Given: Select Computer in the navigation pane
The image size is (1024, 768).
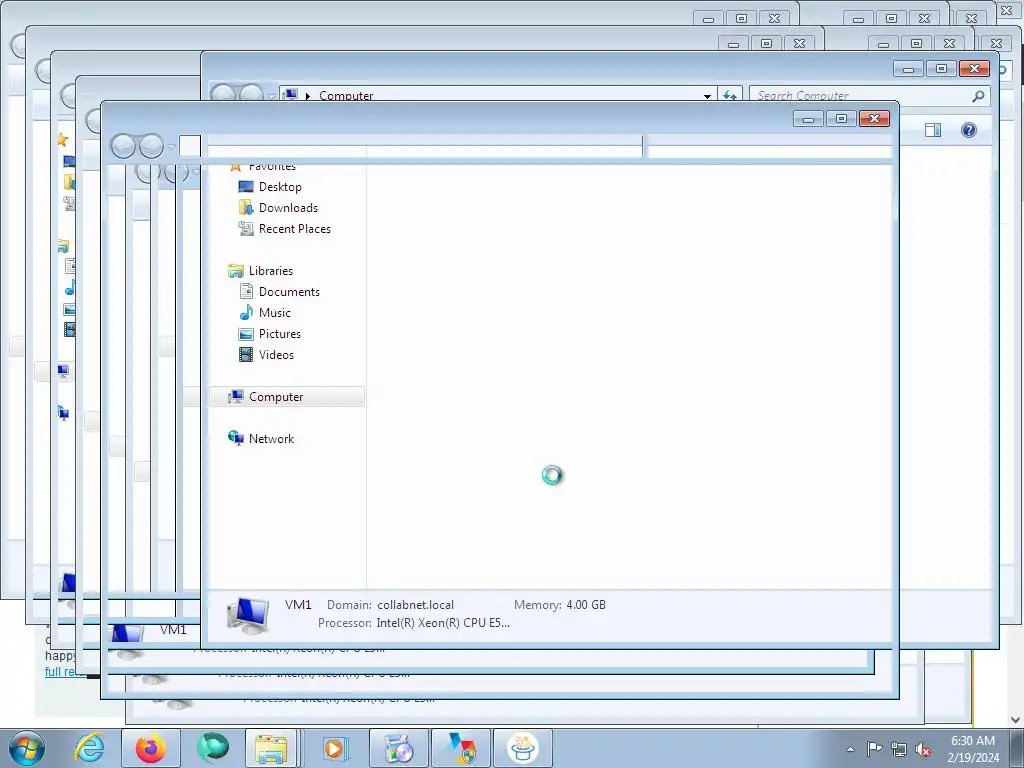Looking at the screenshot, I should coord(287,396).
